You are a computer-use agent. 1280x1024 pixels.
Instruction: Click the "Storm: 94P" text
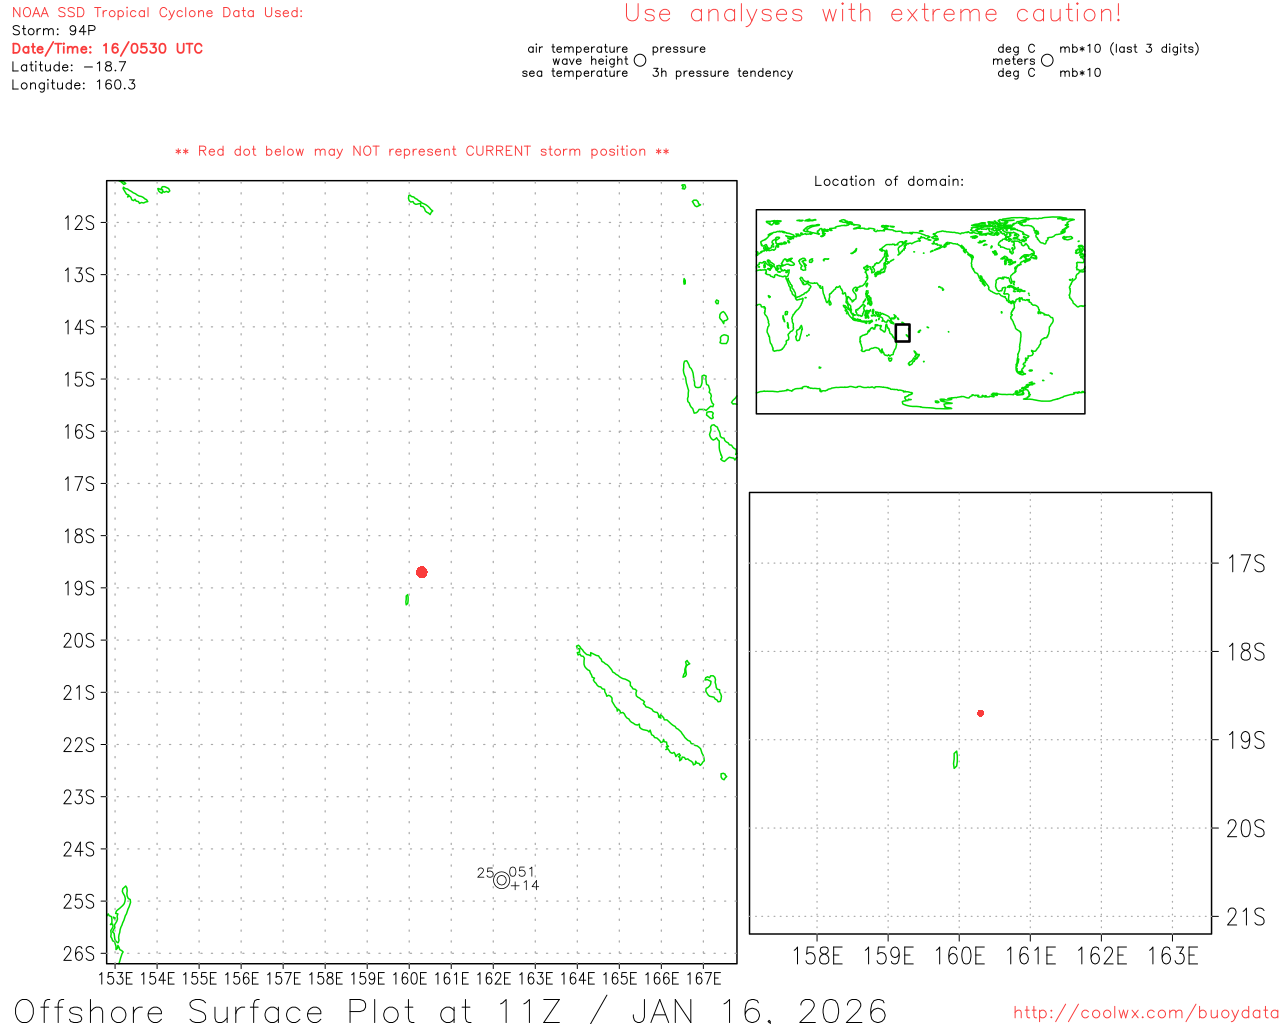tap(54, 31)
